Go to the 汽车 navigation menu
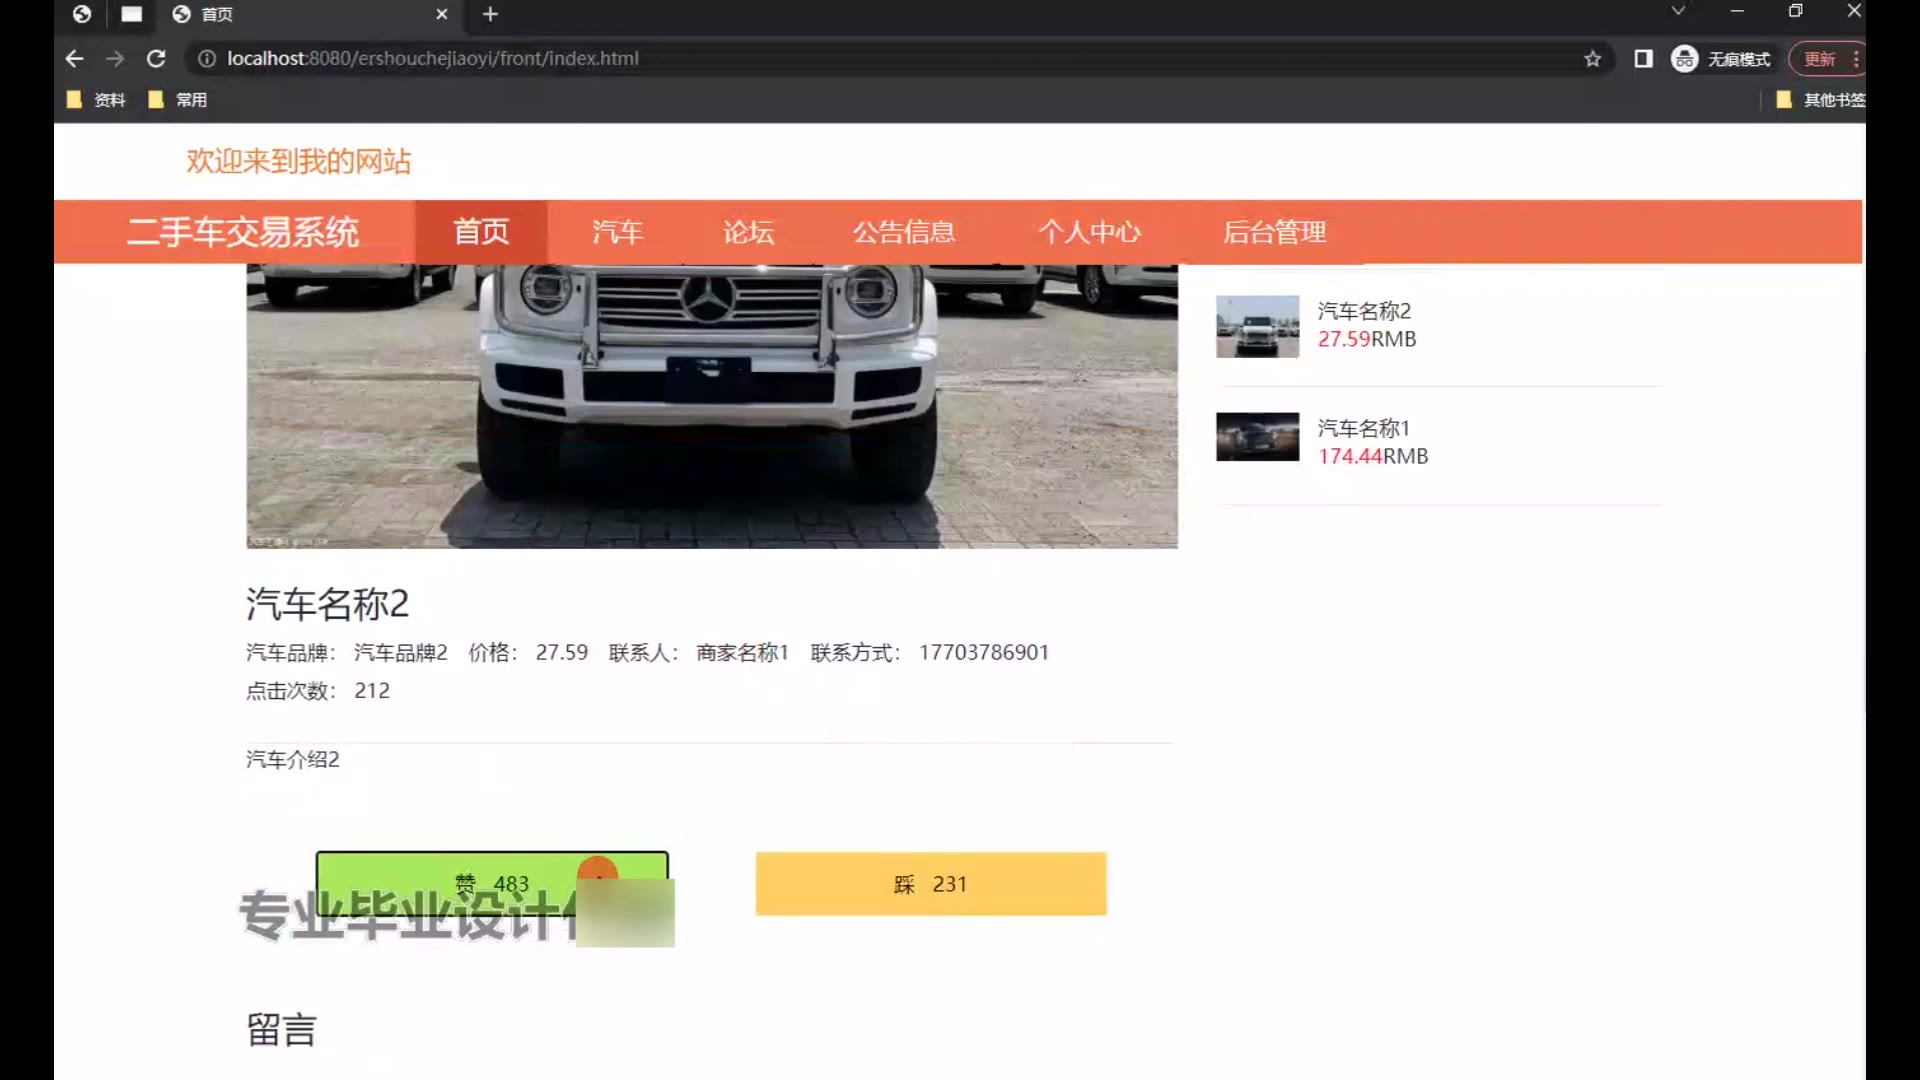This screenshot has height=1080, width=1920. (617, 232)
